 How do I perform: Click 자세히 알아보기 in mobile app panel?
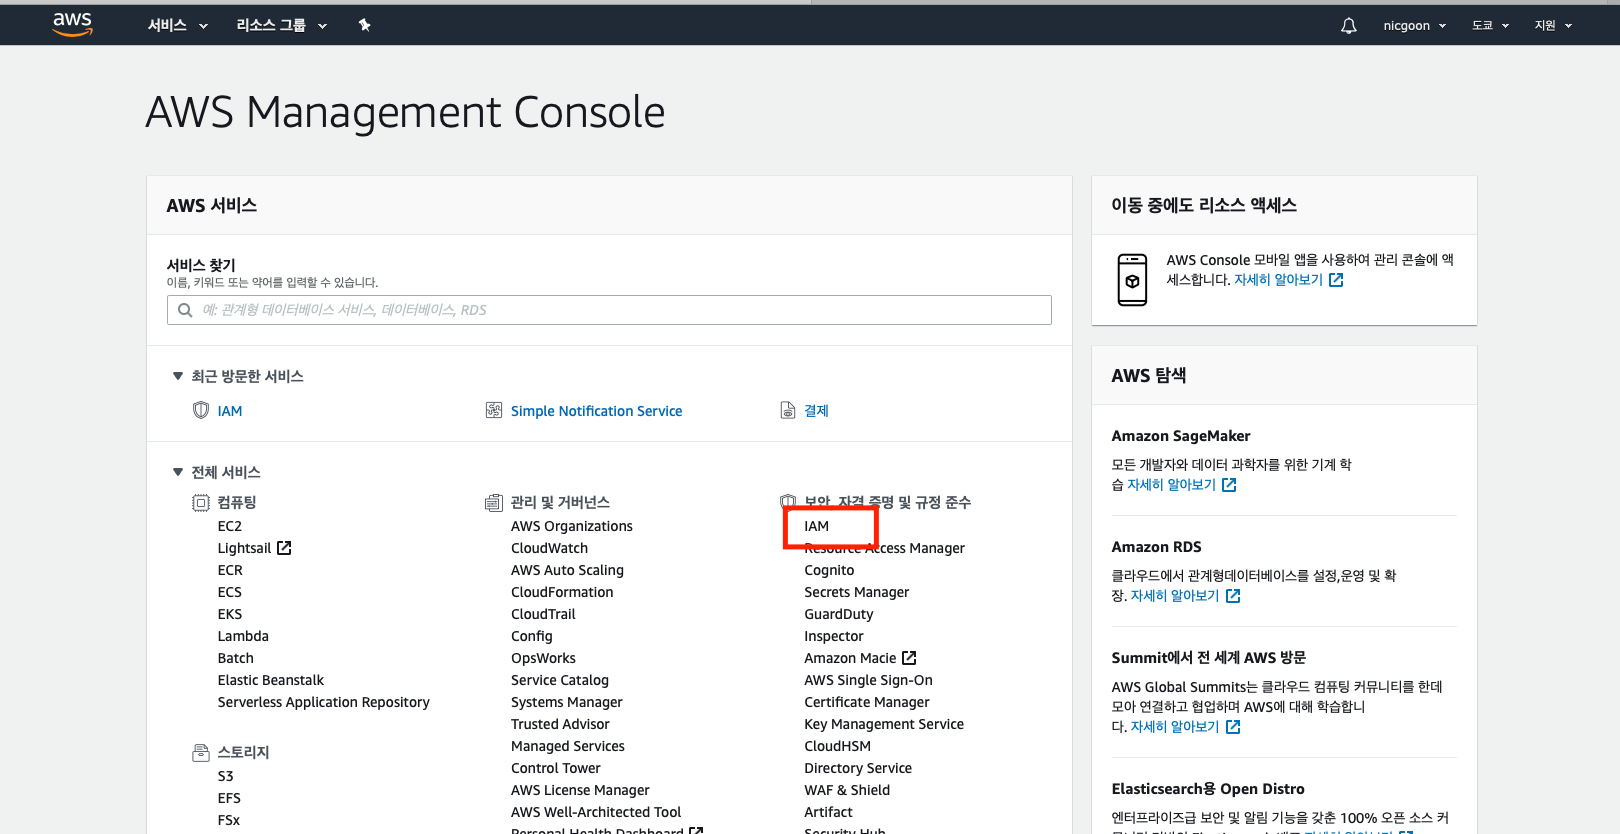point(1278,280)
